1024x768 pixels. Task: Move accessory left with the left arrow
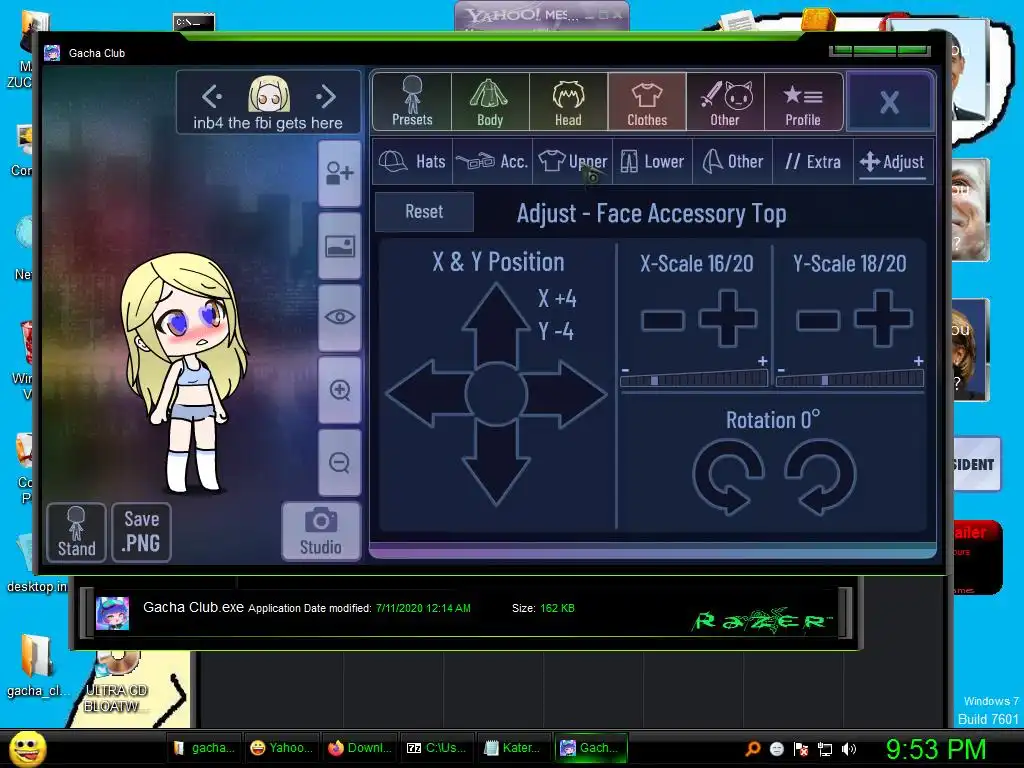[x=427, y=394]
